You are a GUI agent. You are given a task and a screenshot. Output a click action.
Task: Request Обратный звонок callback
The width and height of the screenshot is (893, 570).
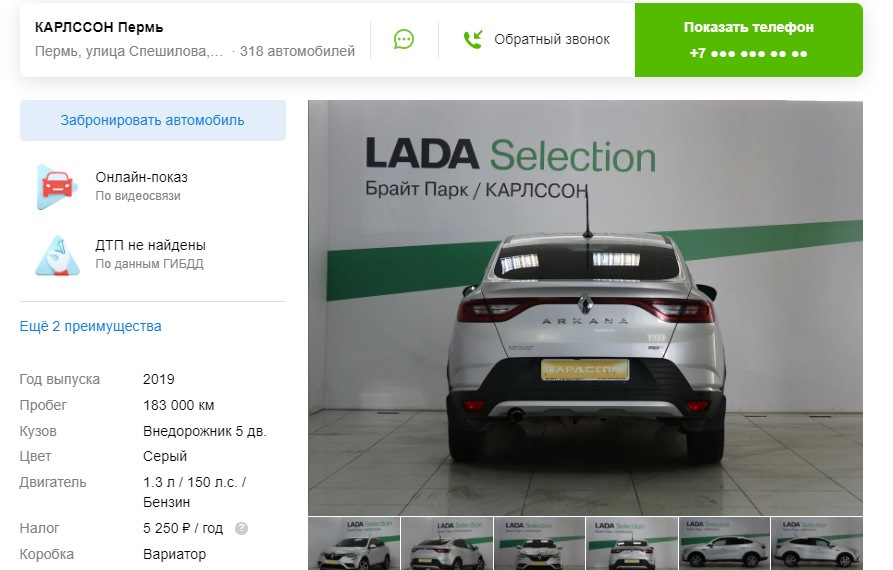(x=551, y=39)
